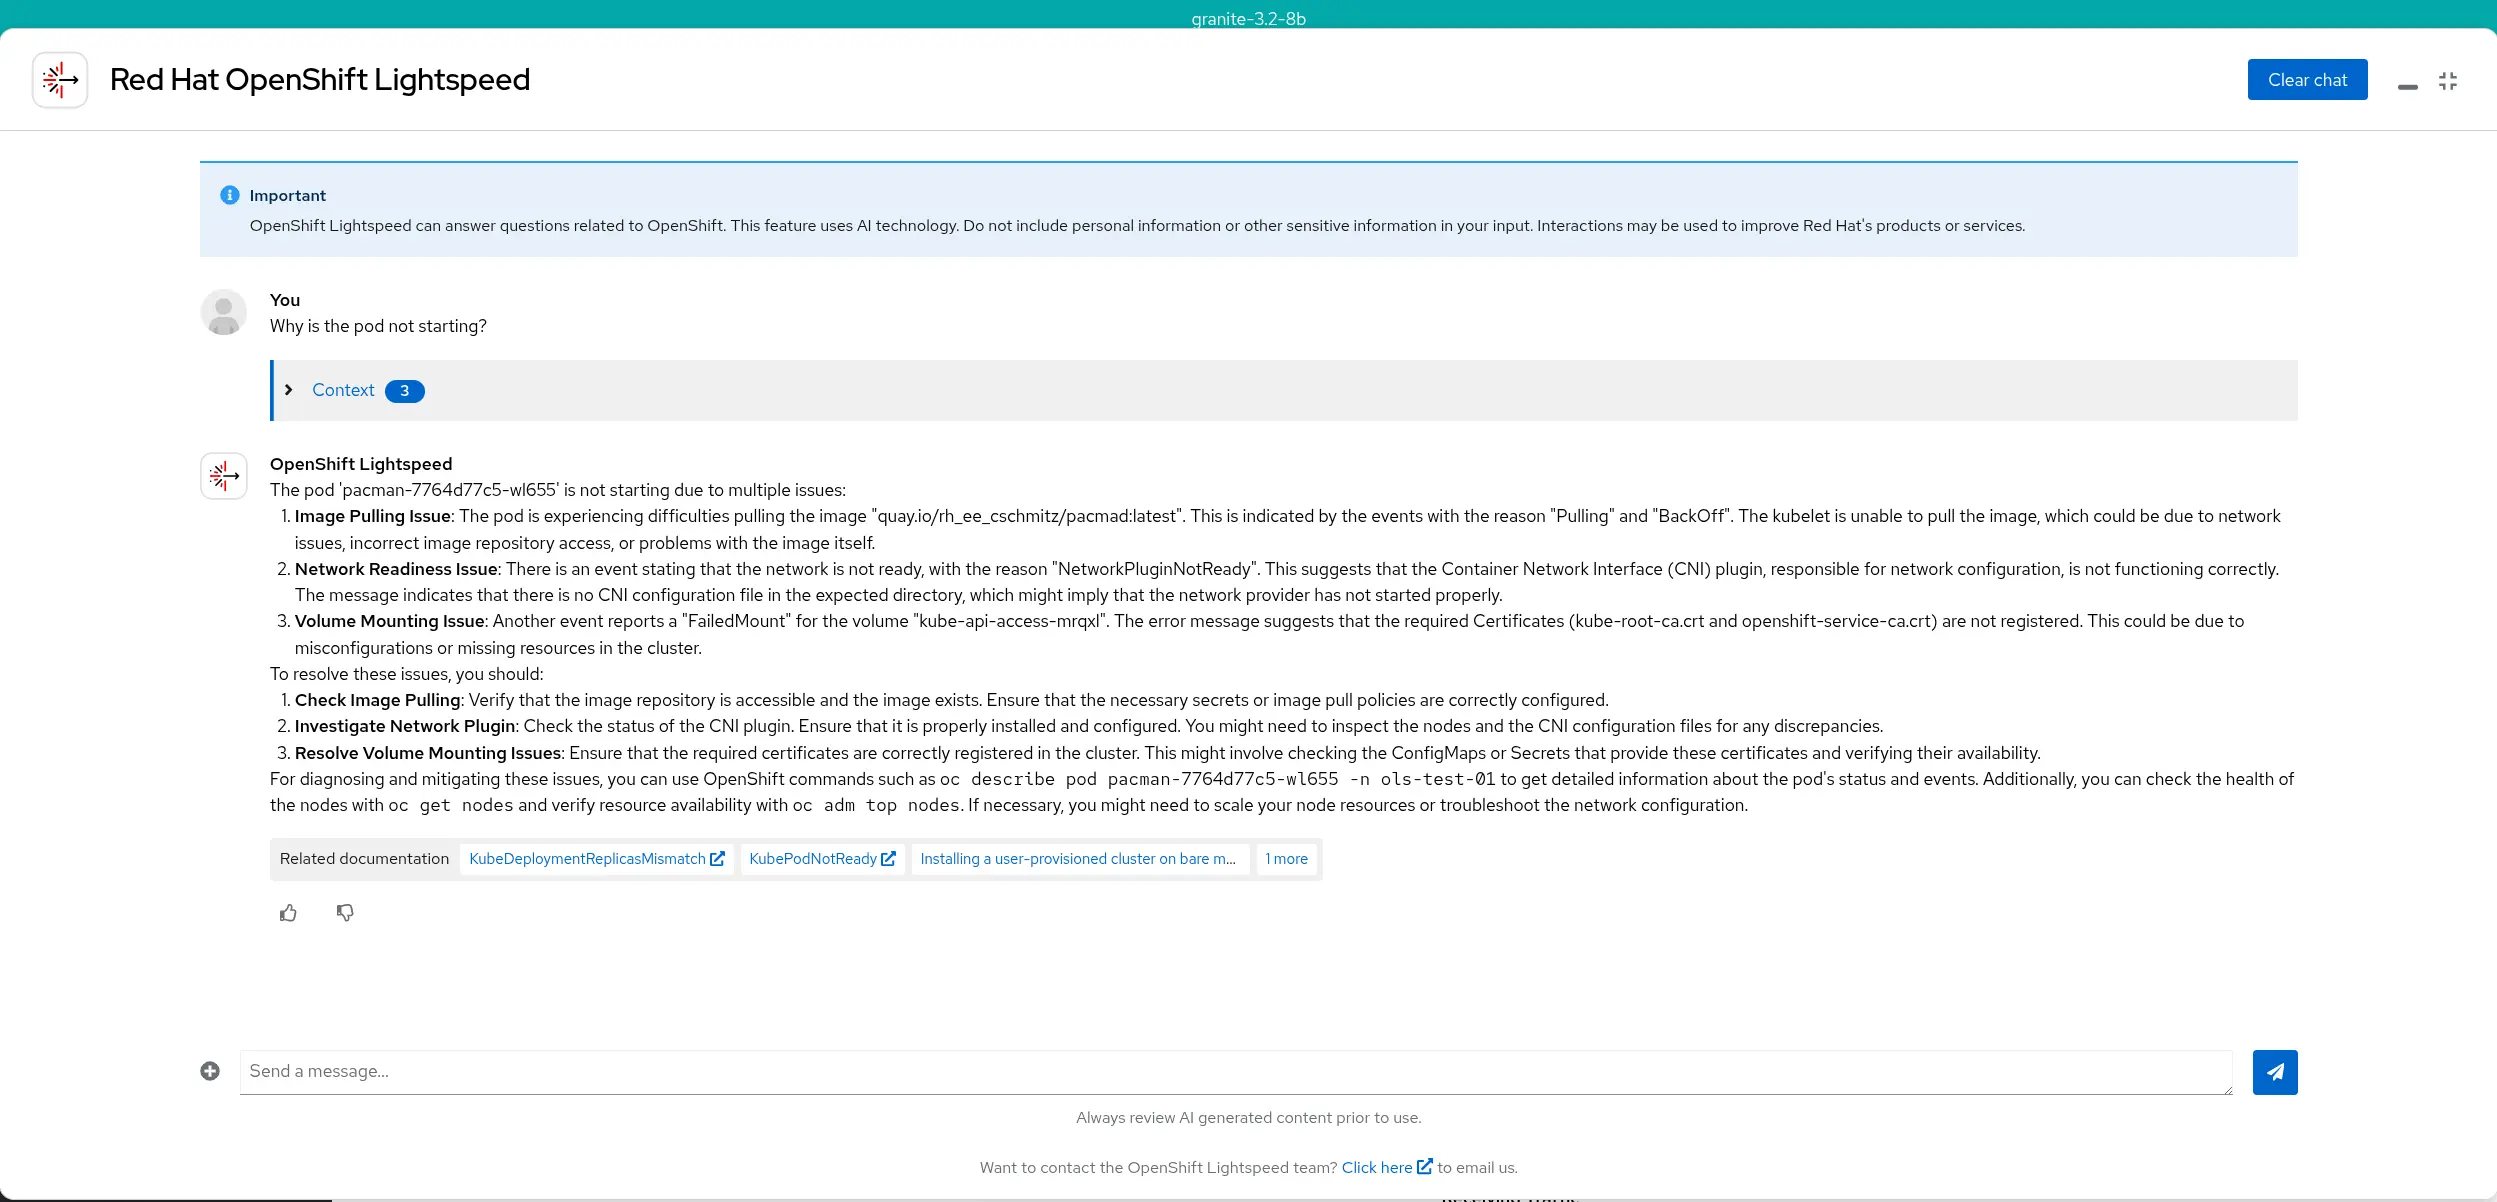Open the Click here email link
The width and height of the screenshot is (2497, 1202).
click(x=1377, y=1168)
